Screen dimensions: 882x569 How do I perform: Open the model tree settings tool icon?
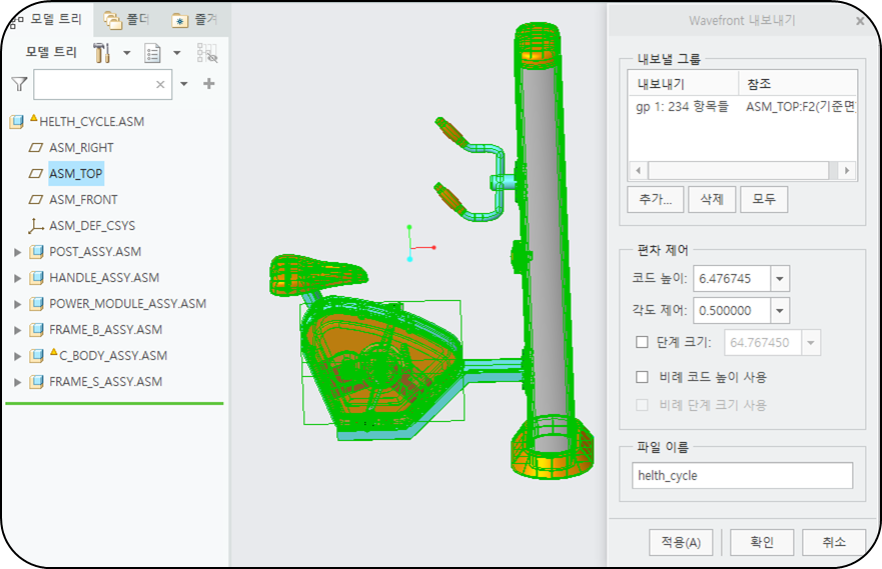tap(102, 53)
